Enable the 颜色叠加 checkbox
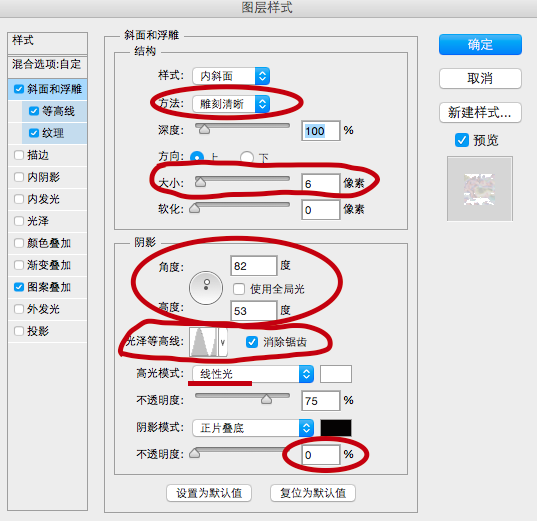 point(19,243)
